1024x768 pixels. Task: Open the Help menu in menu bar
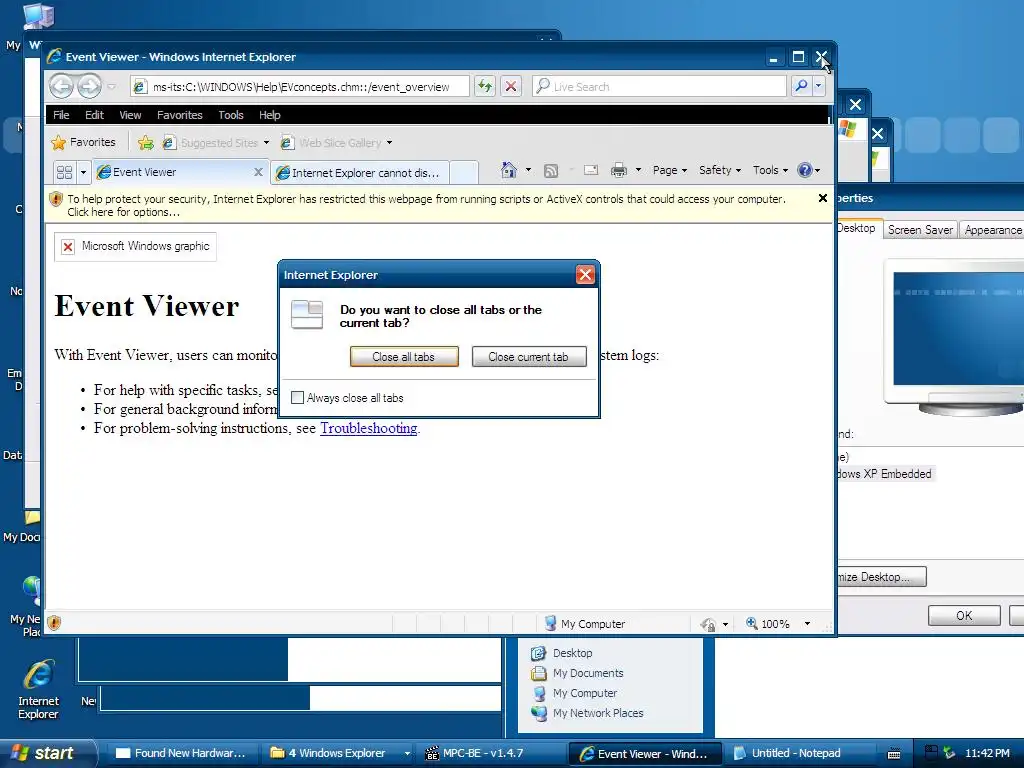tap(270, 115)
